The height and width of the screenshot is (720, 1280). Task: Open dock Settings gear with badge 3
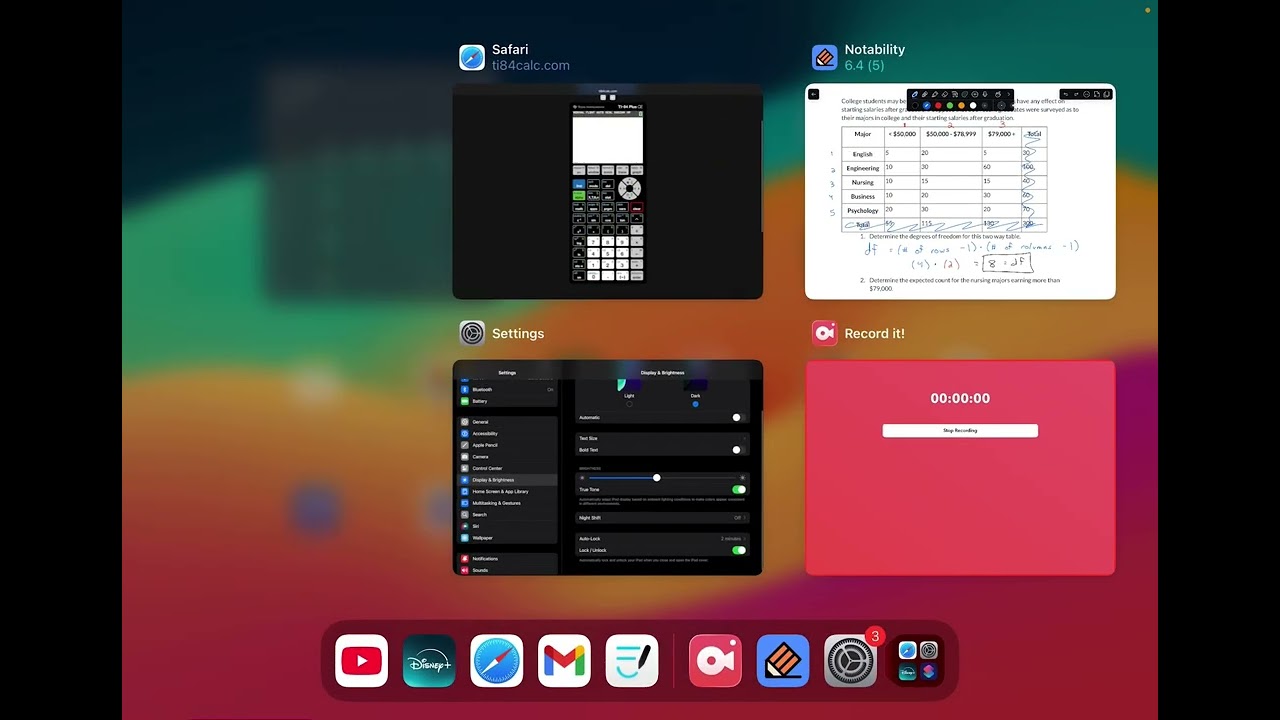point(851,661)
